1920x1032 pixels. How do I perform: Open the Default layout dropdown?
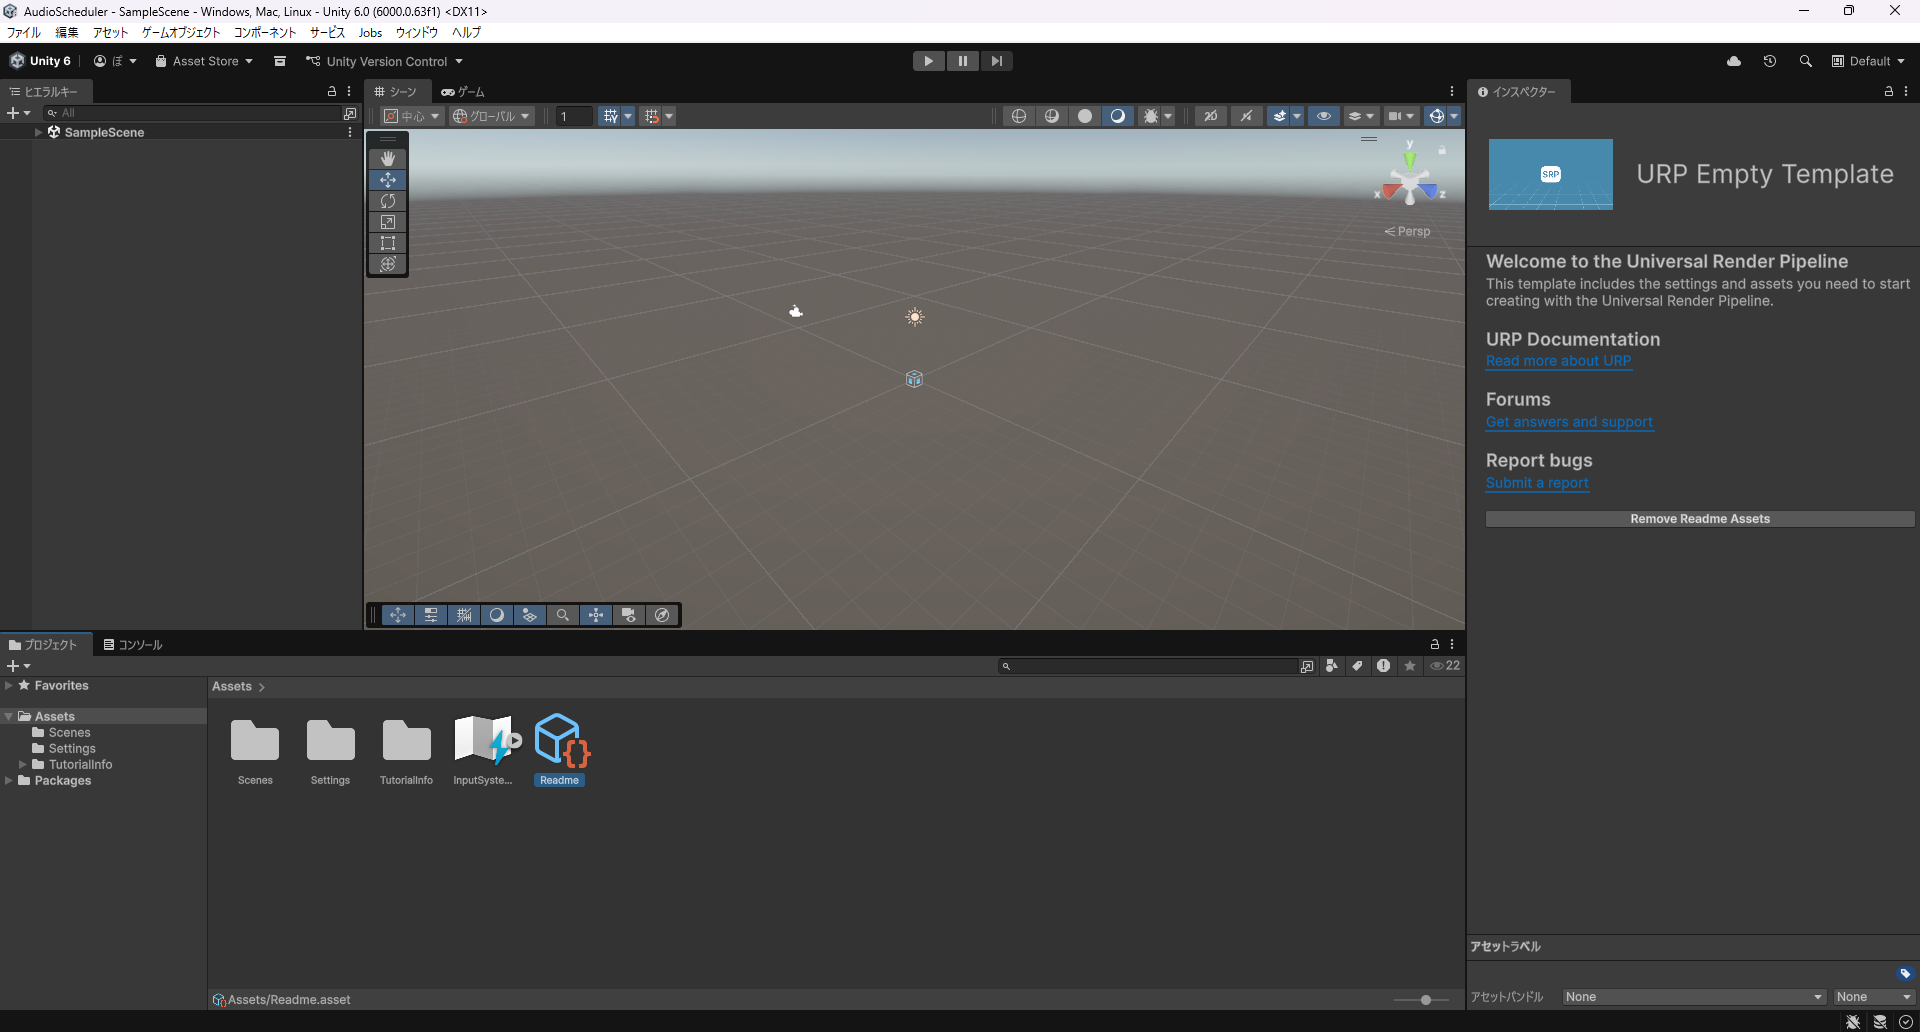[x=1867, y=61]
